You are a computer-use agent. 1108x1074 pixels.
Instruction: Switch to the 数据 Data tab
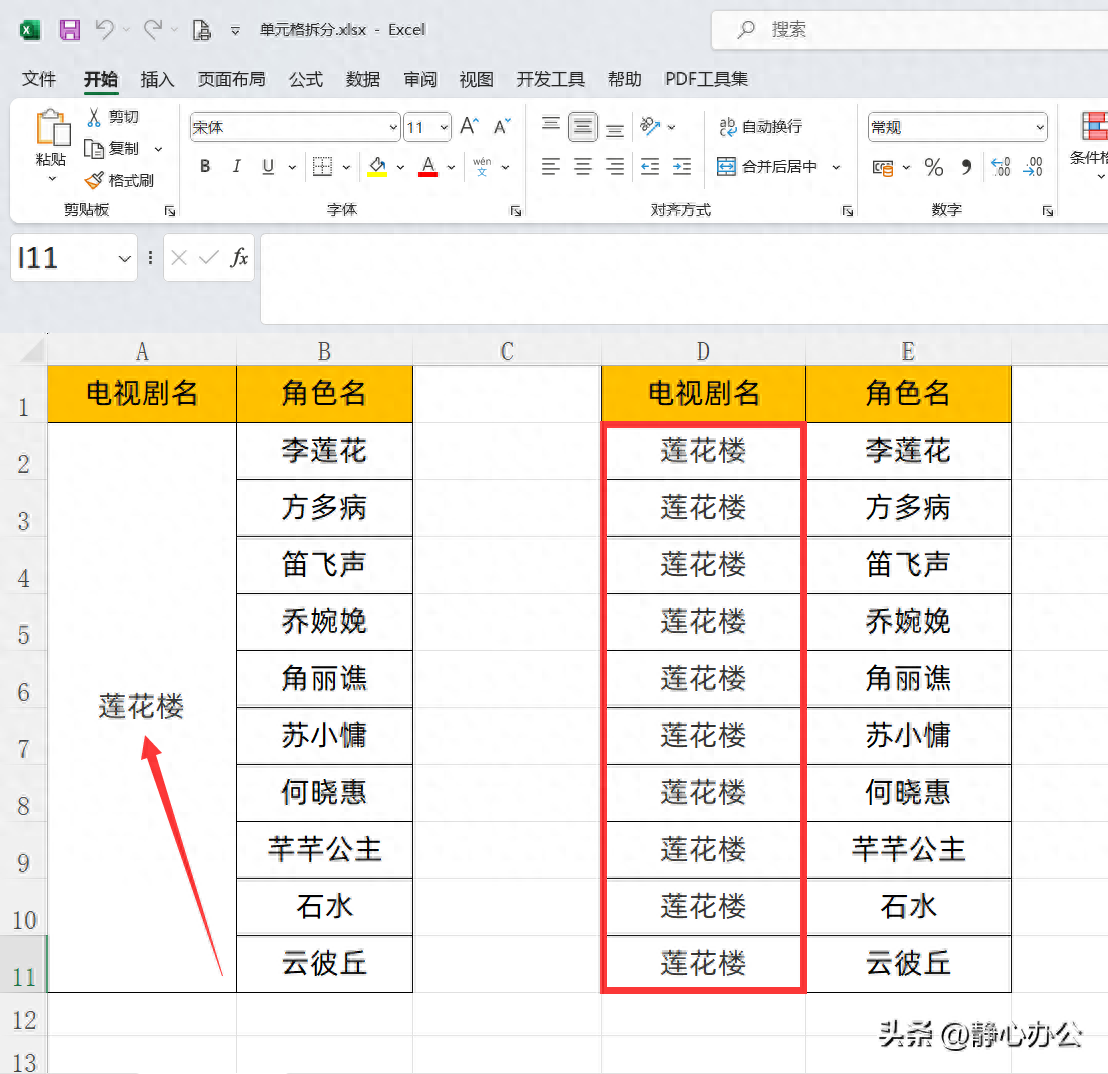pyautogui.click(x=363, y=79)
